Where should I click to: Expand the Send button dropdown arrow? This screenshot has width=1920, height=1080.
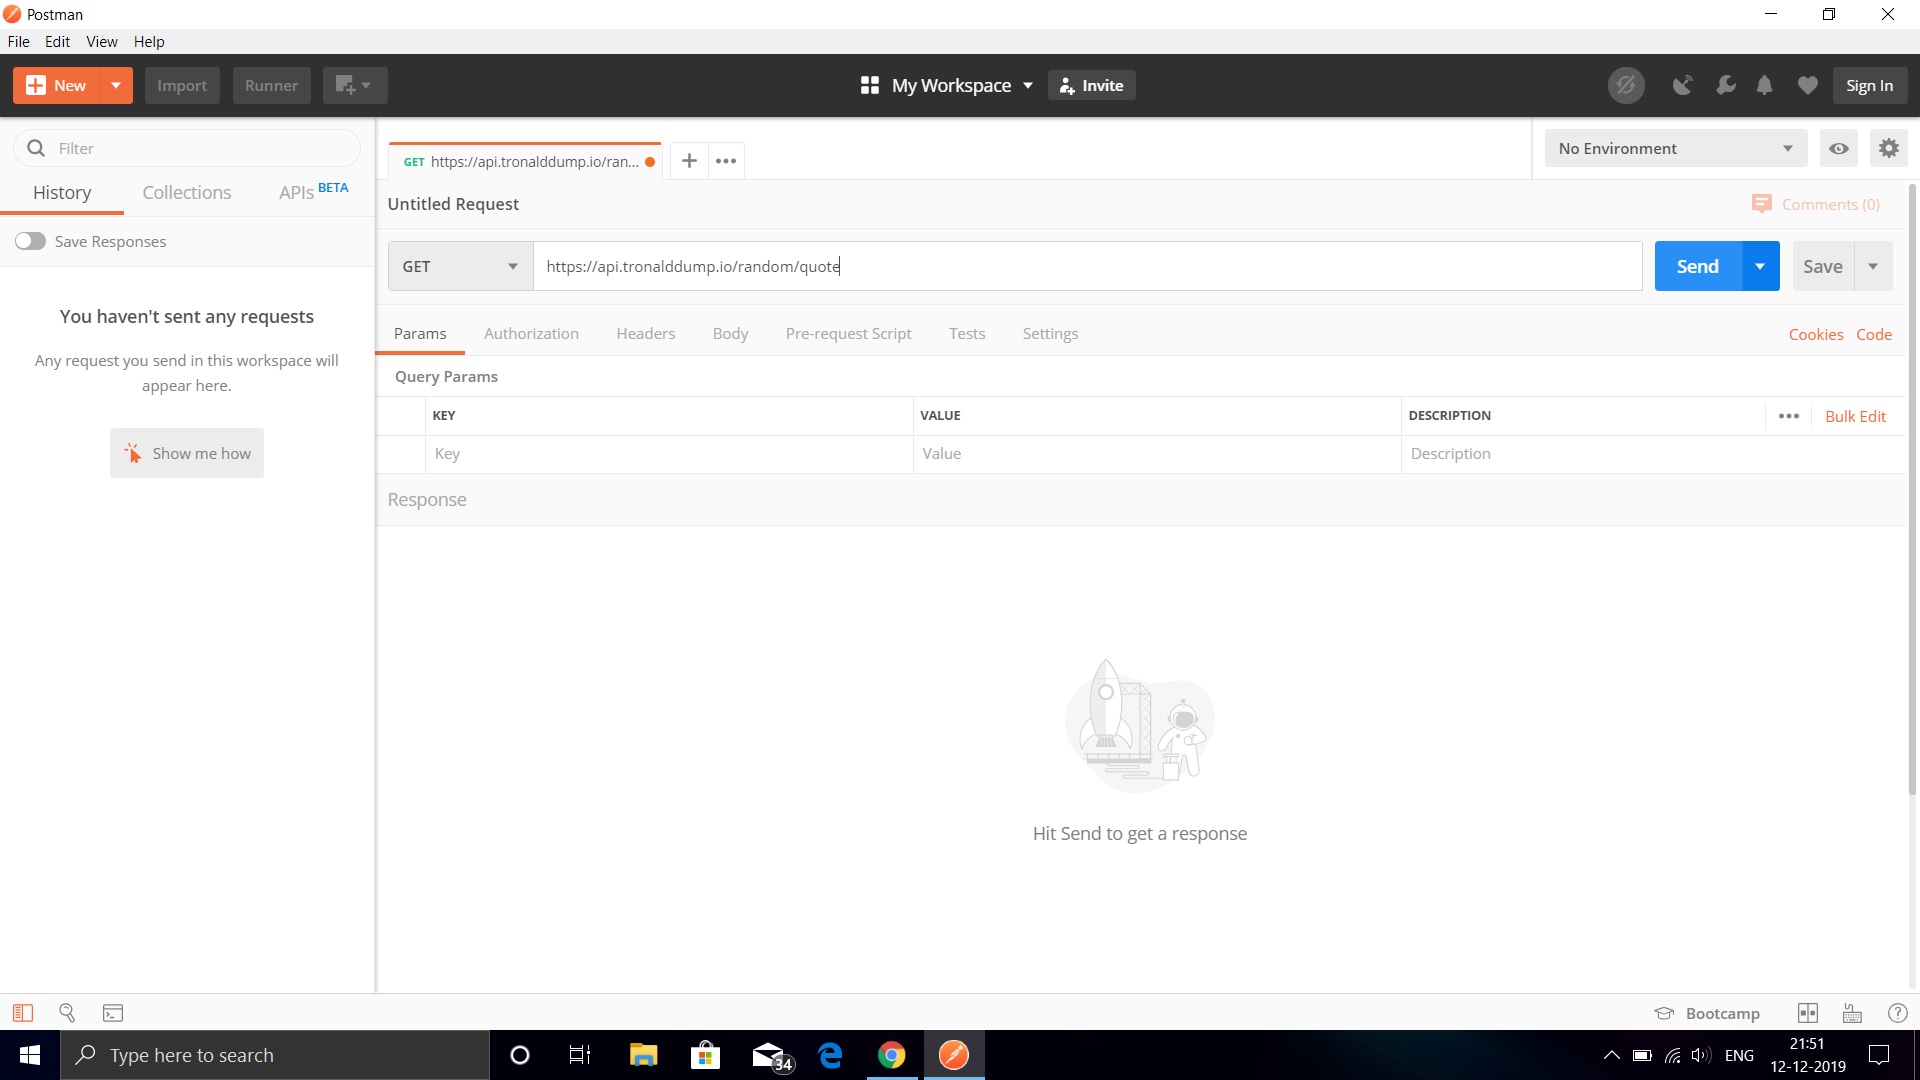(x=1760, y=266)
